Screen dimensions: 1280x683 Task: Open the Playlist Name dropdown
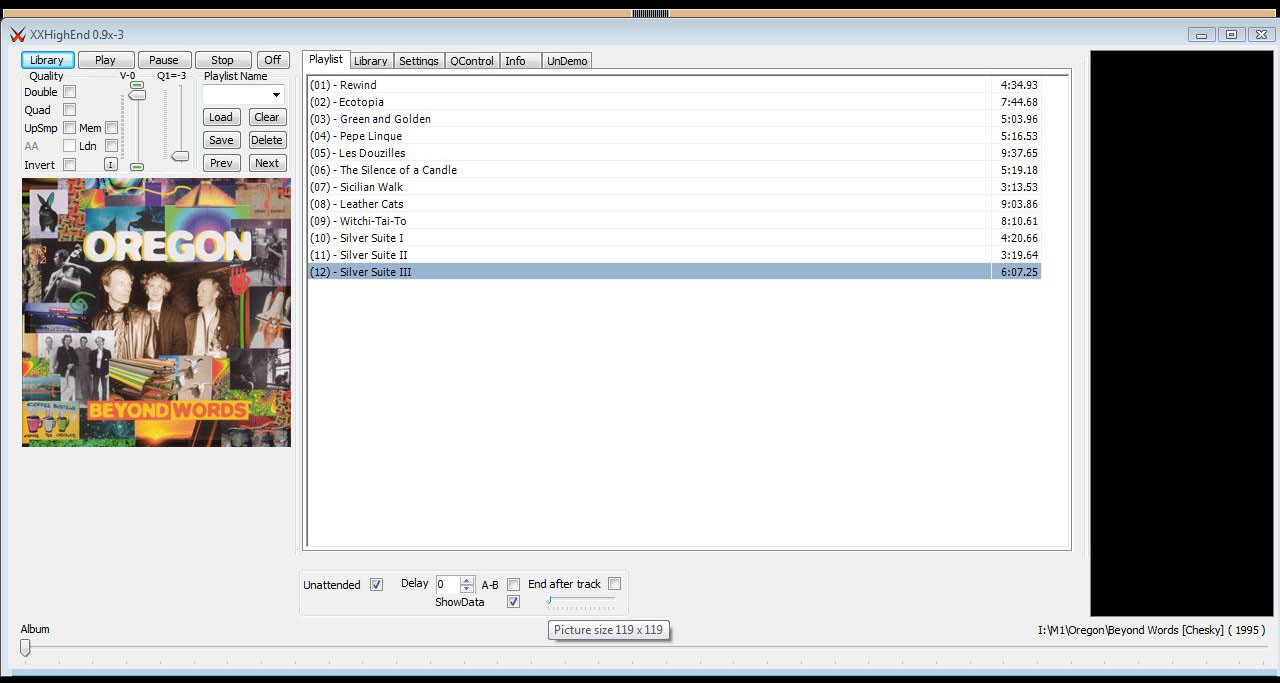point(276,95)
